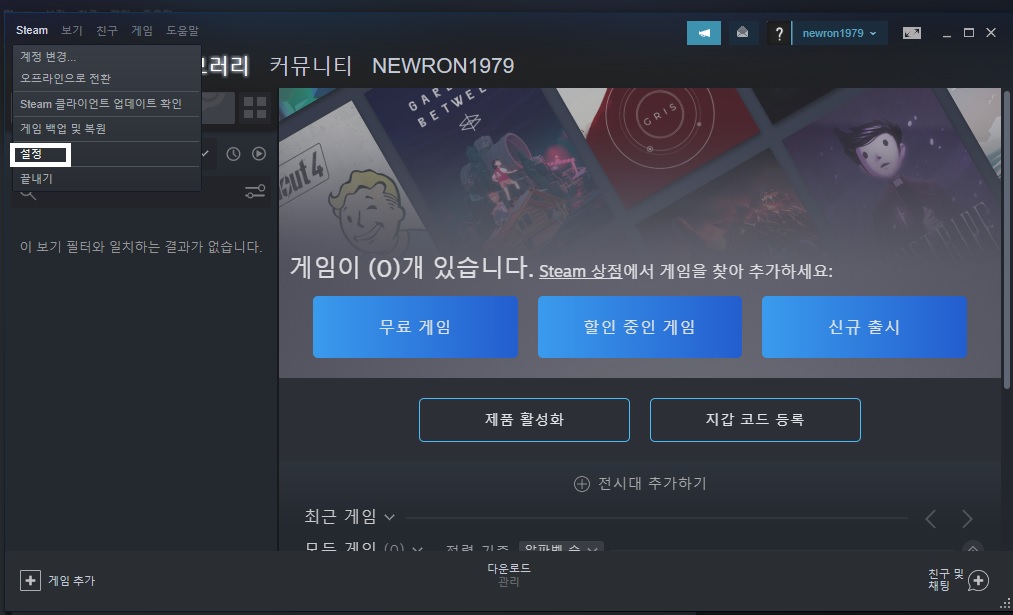Image resolution: width=1013 pixels, height=615 pixels.
Task: Click the library search magnifier icon
Action: [28, 194]
